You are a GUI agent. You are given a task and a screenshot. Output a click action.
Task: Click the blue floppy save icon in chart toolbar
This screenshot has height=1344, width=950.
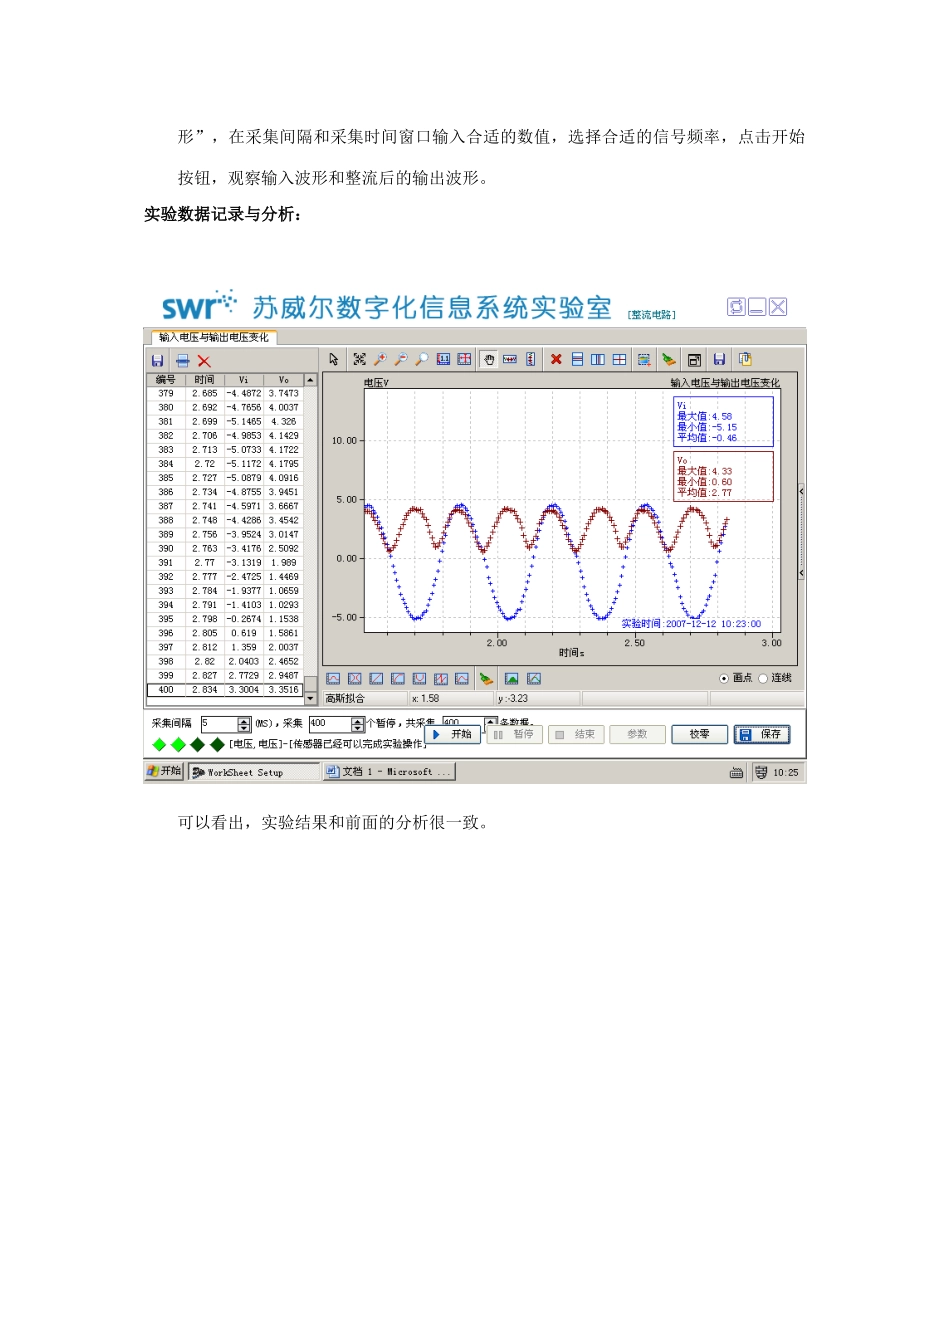click(719, 359)
